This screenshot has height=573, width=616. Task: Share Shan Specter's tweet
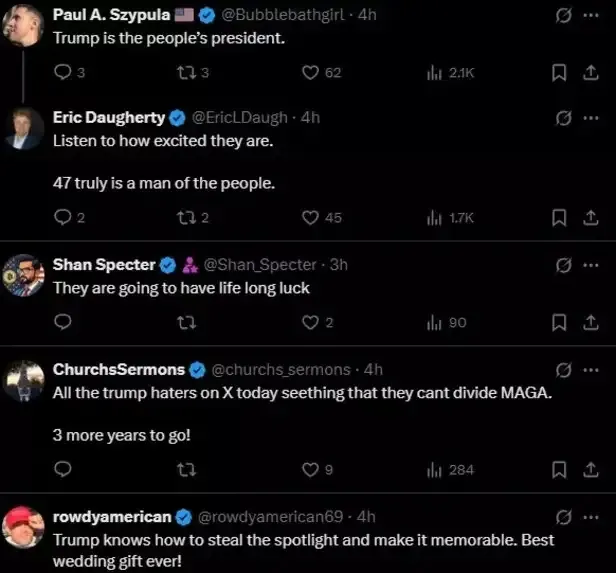pos(589,322)
